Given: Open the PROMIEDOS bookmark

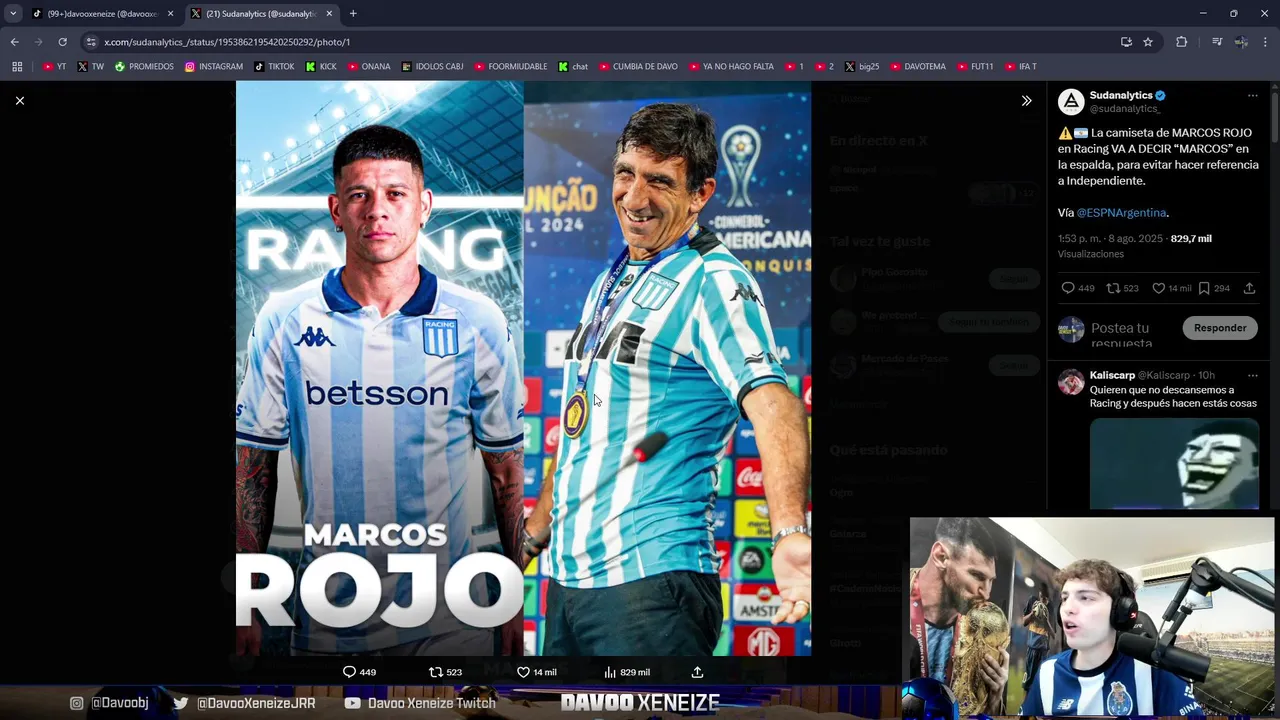Looking at the screenshot, I should [x=144, y=67].
